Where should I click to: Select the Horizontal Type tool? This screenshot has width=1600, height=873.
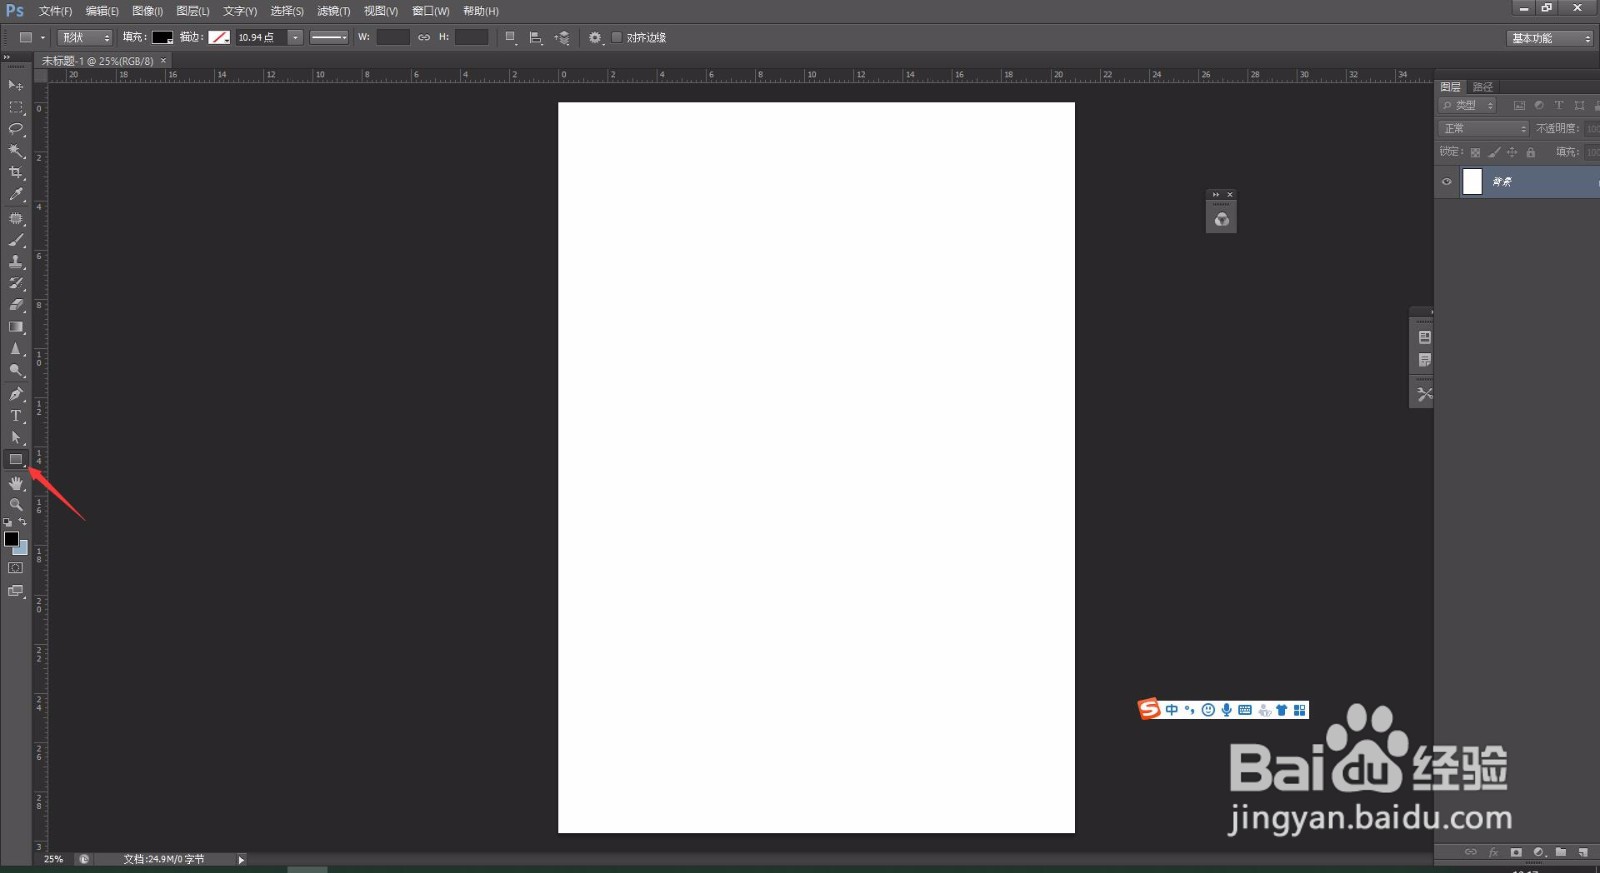(15, 416)
